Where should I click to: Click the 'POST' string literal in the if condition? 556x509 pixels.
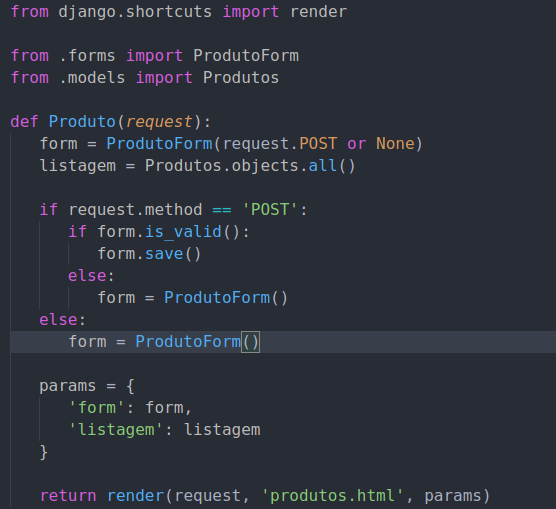tap(269, 210)
